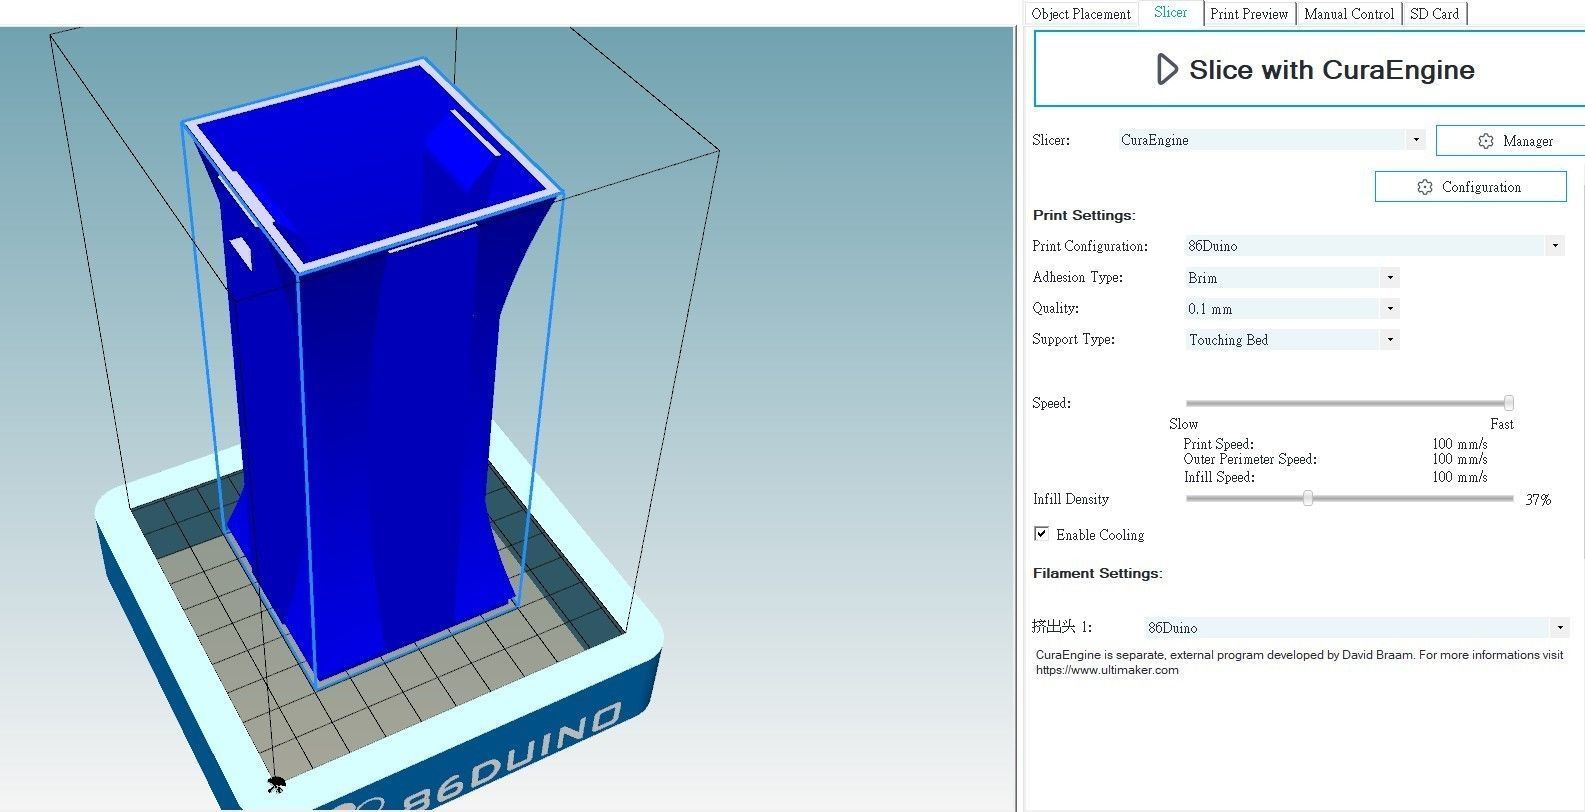Open the SD Card tab

(1434, 14)
